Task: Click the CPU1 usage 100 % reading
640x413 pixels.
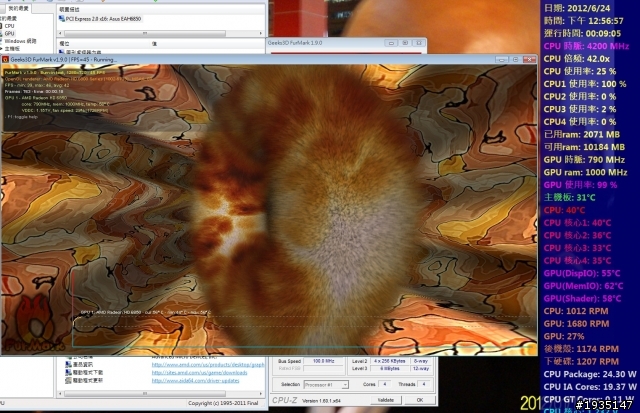Action: click(x=584, y=84)
